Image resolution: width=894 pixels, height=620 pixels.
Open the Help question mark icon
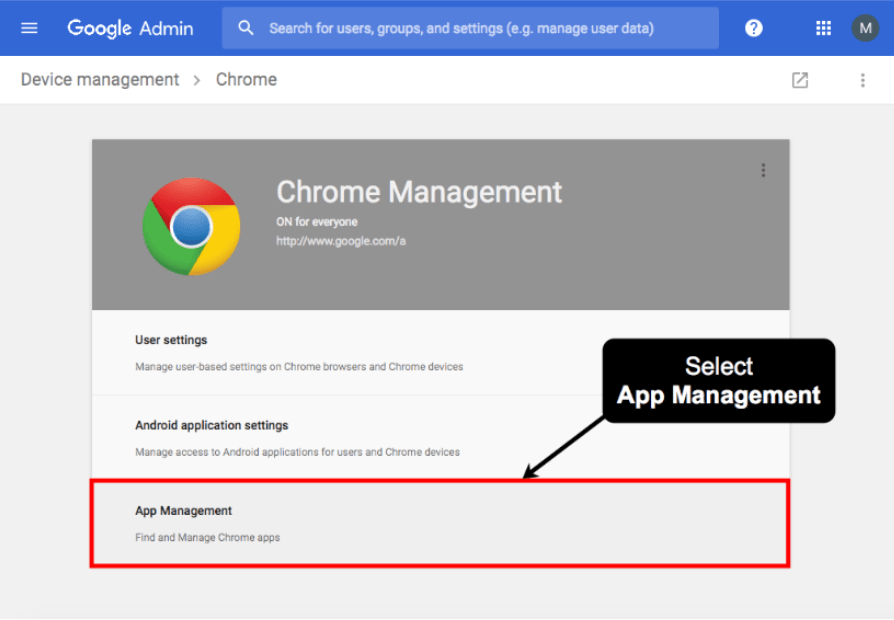(x=754, y=28)
